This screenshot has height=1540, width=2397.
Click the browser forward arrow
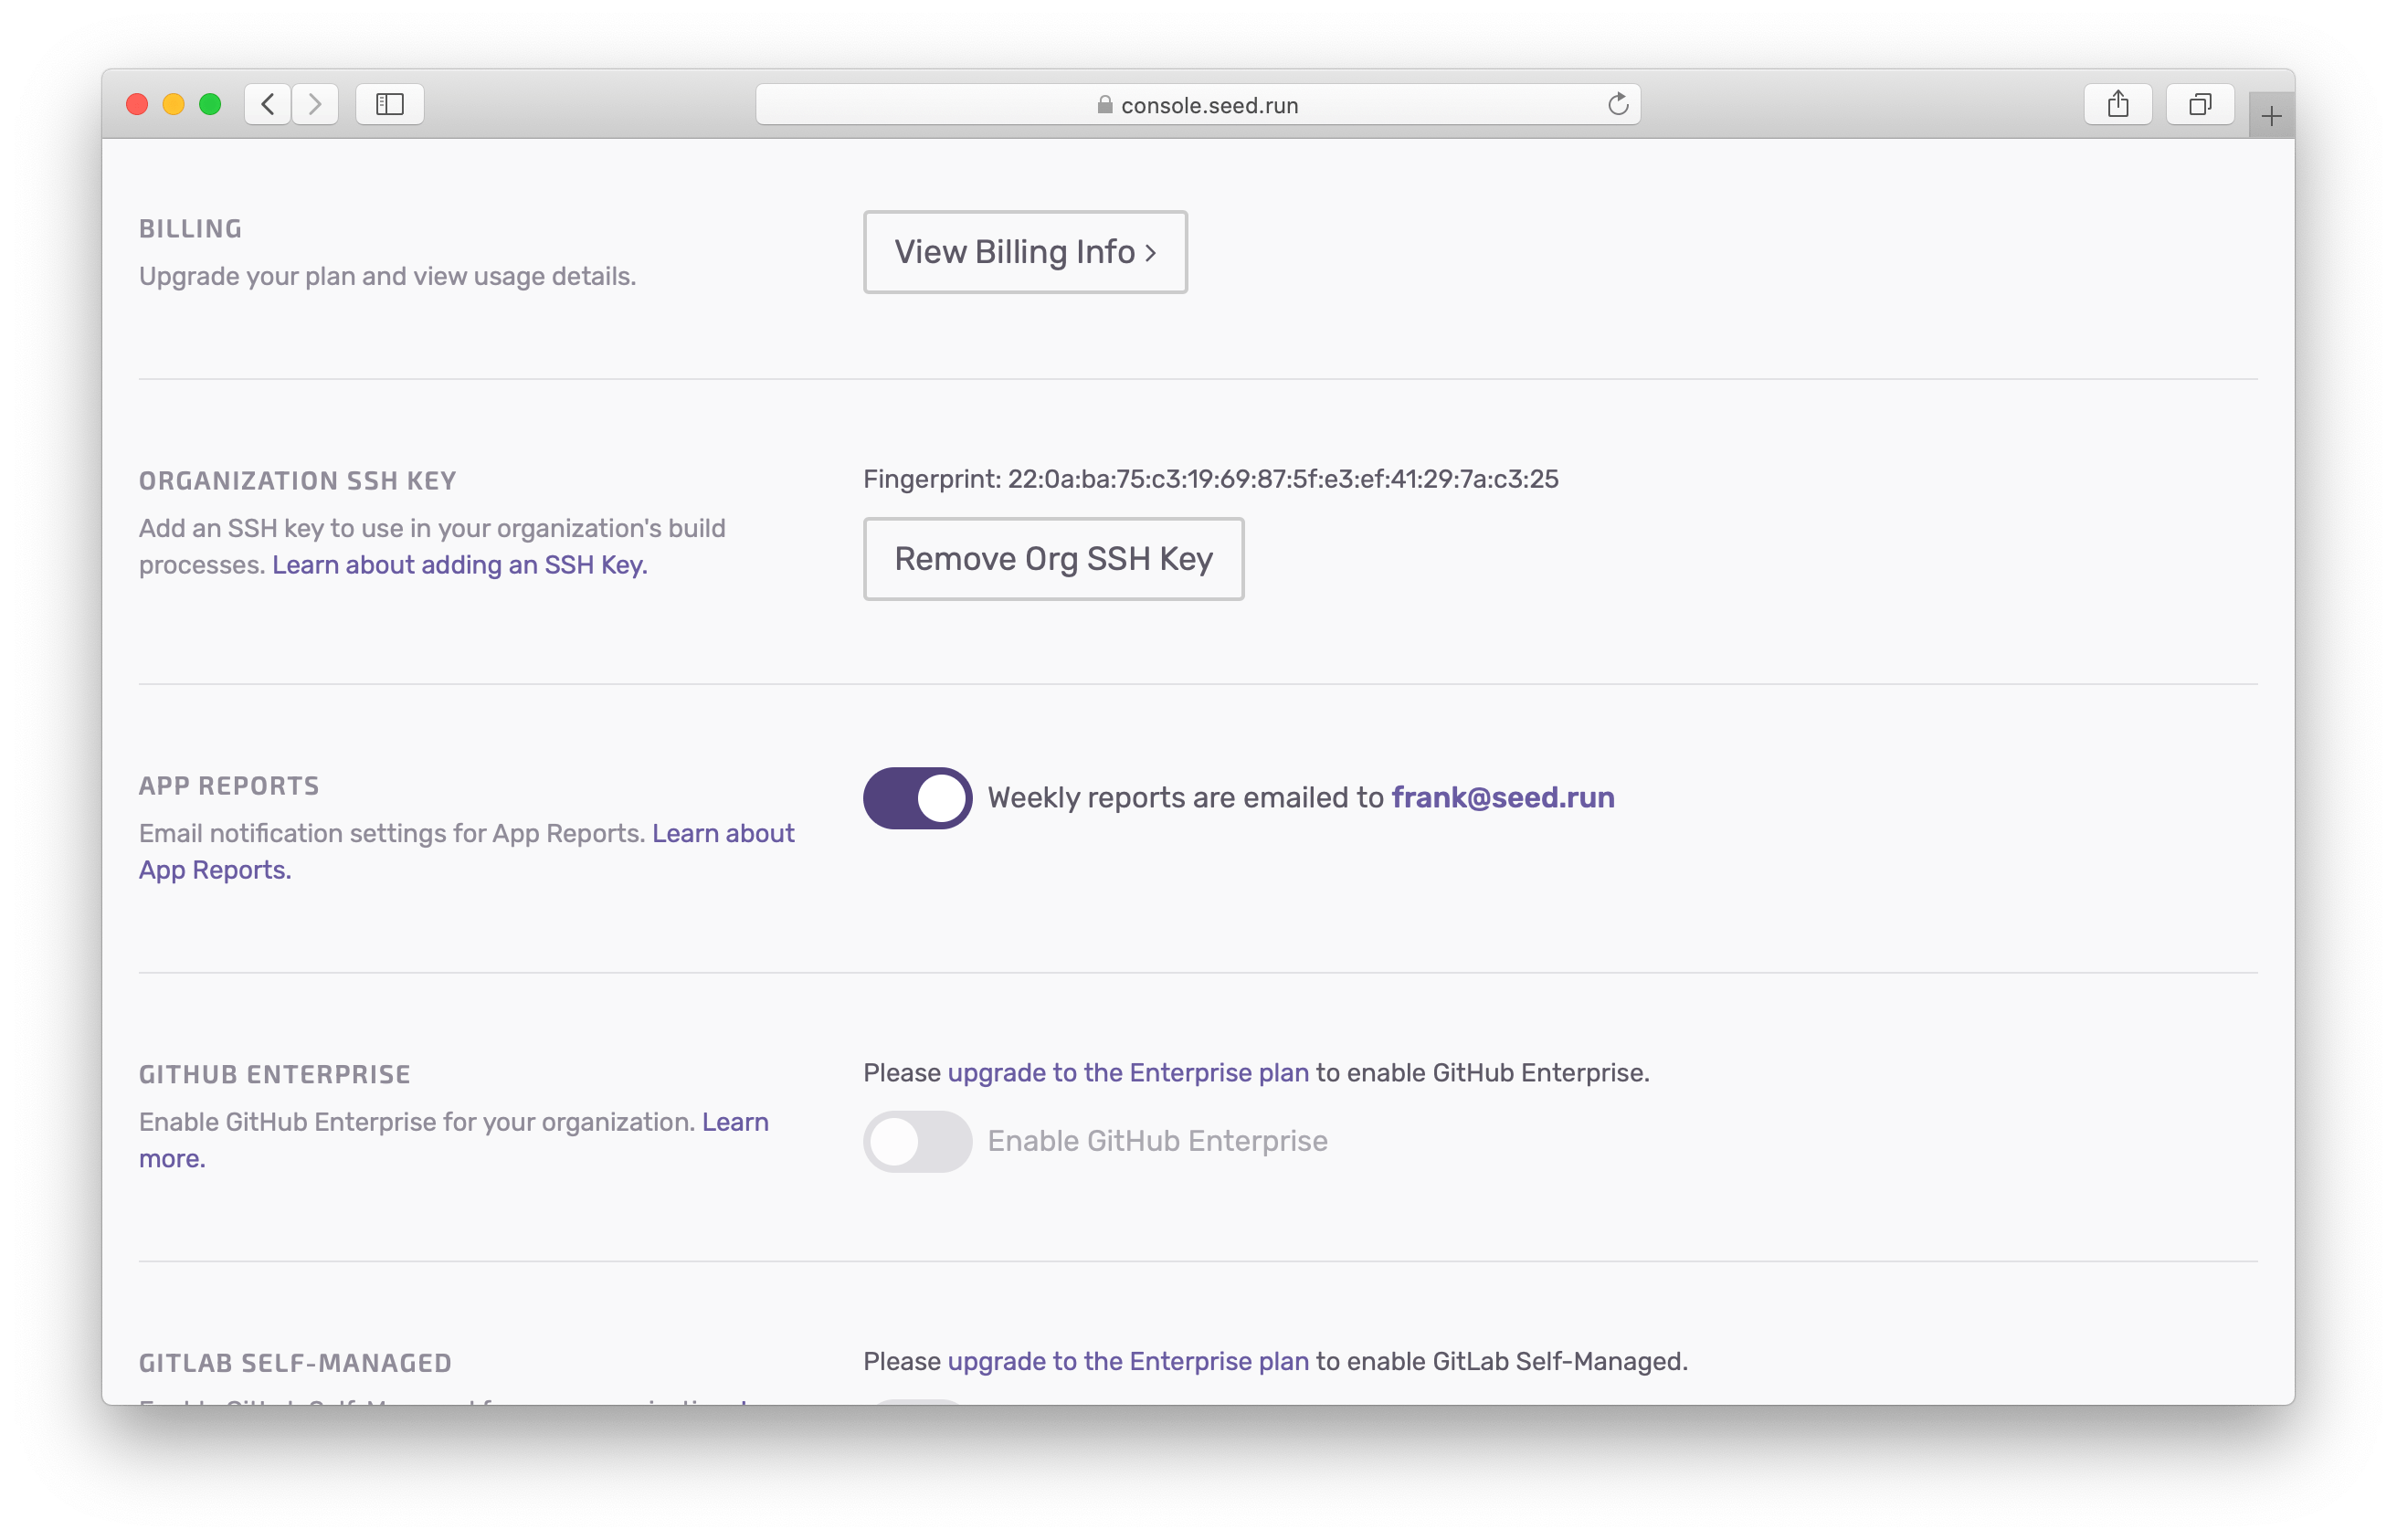315,104
